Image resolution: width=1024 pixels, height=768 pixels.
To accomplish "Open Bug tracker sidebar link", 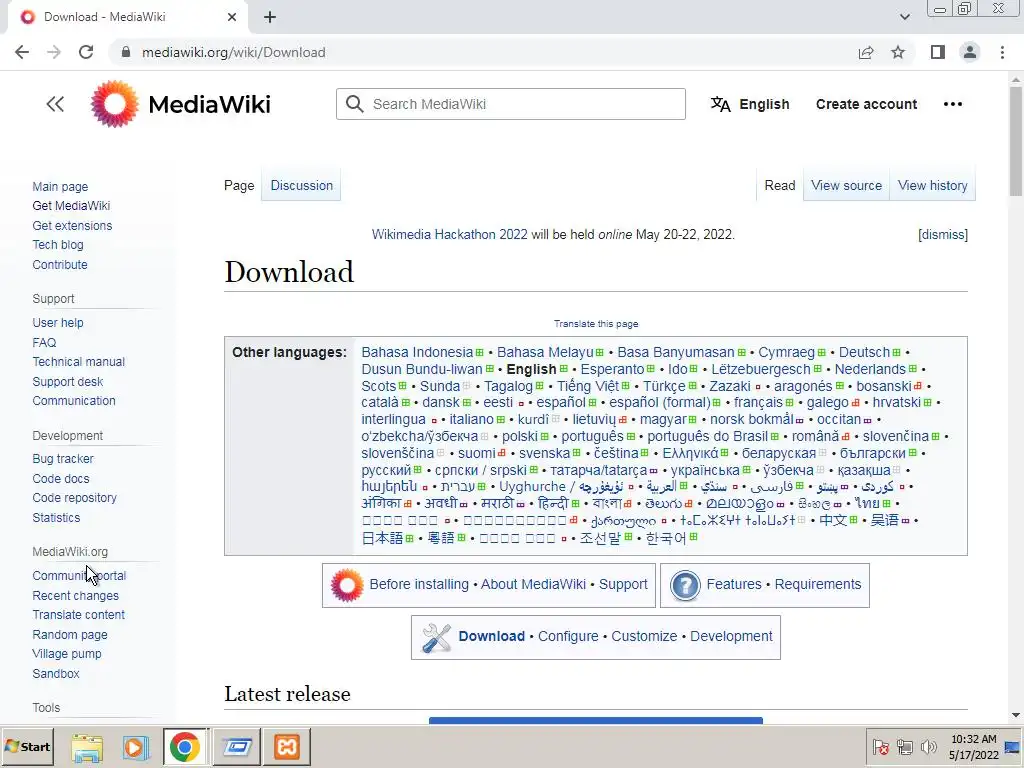I will (x=63, y=459).
